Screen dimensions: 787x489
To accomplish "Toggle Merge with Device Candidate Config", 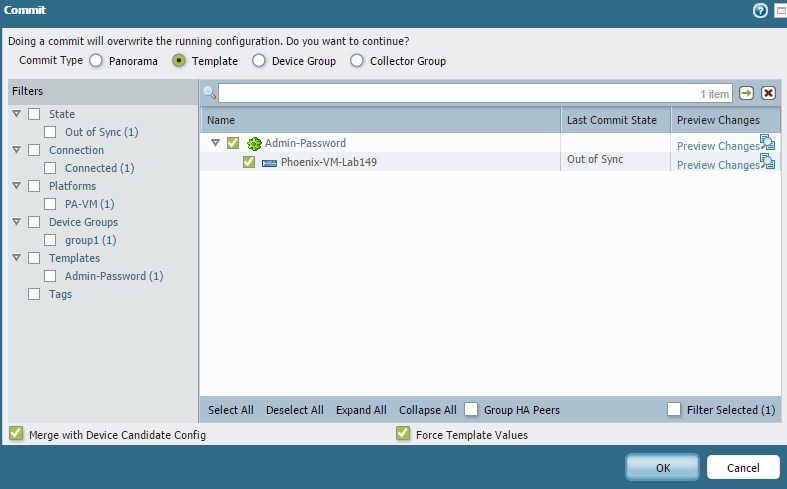I will click(x=16, y=433).
